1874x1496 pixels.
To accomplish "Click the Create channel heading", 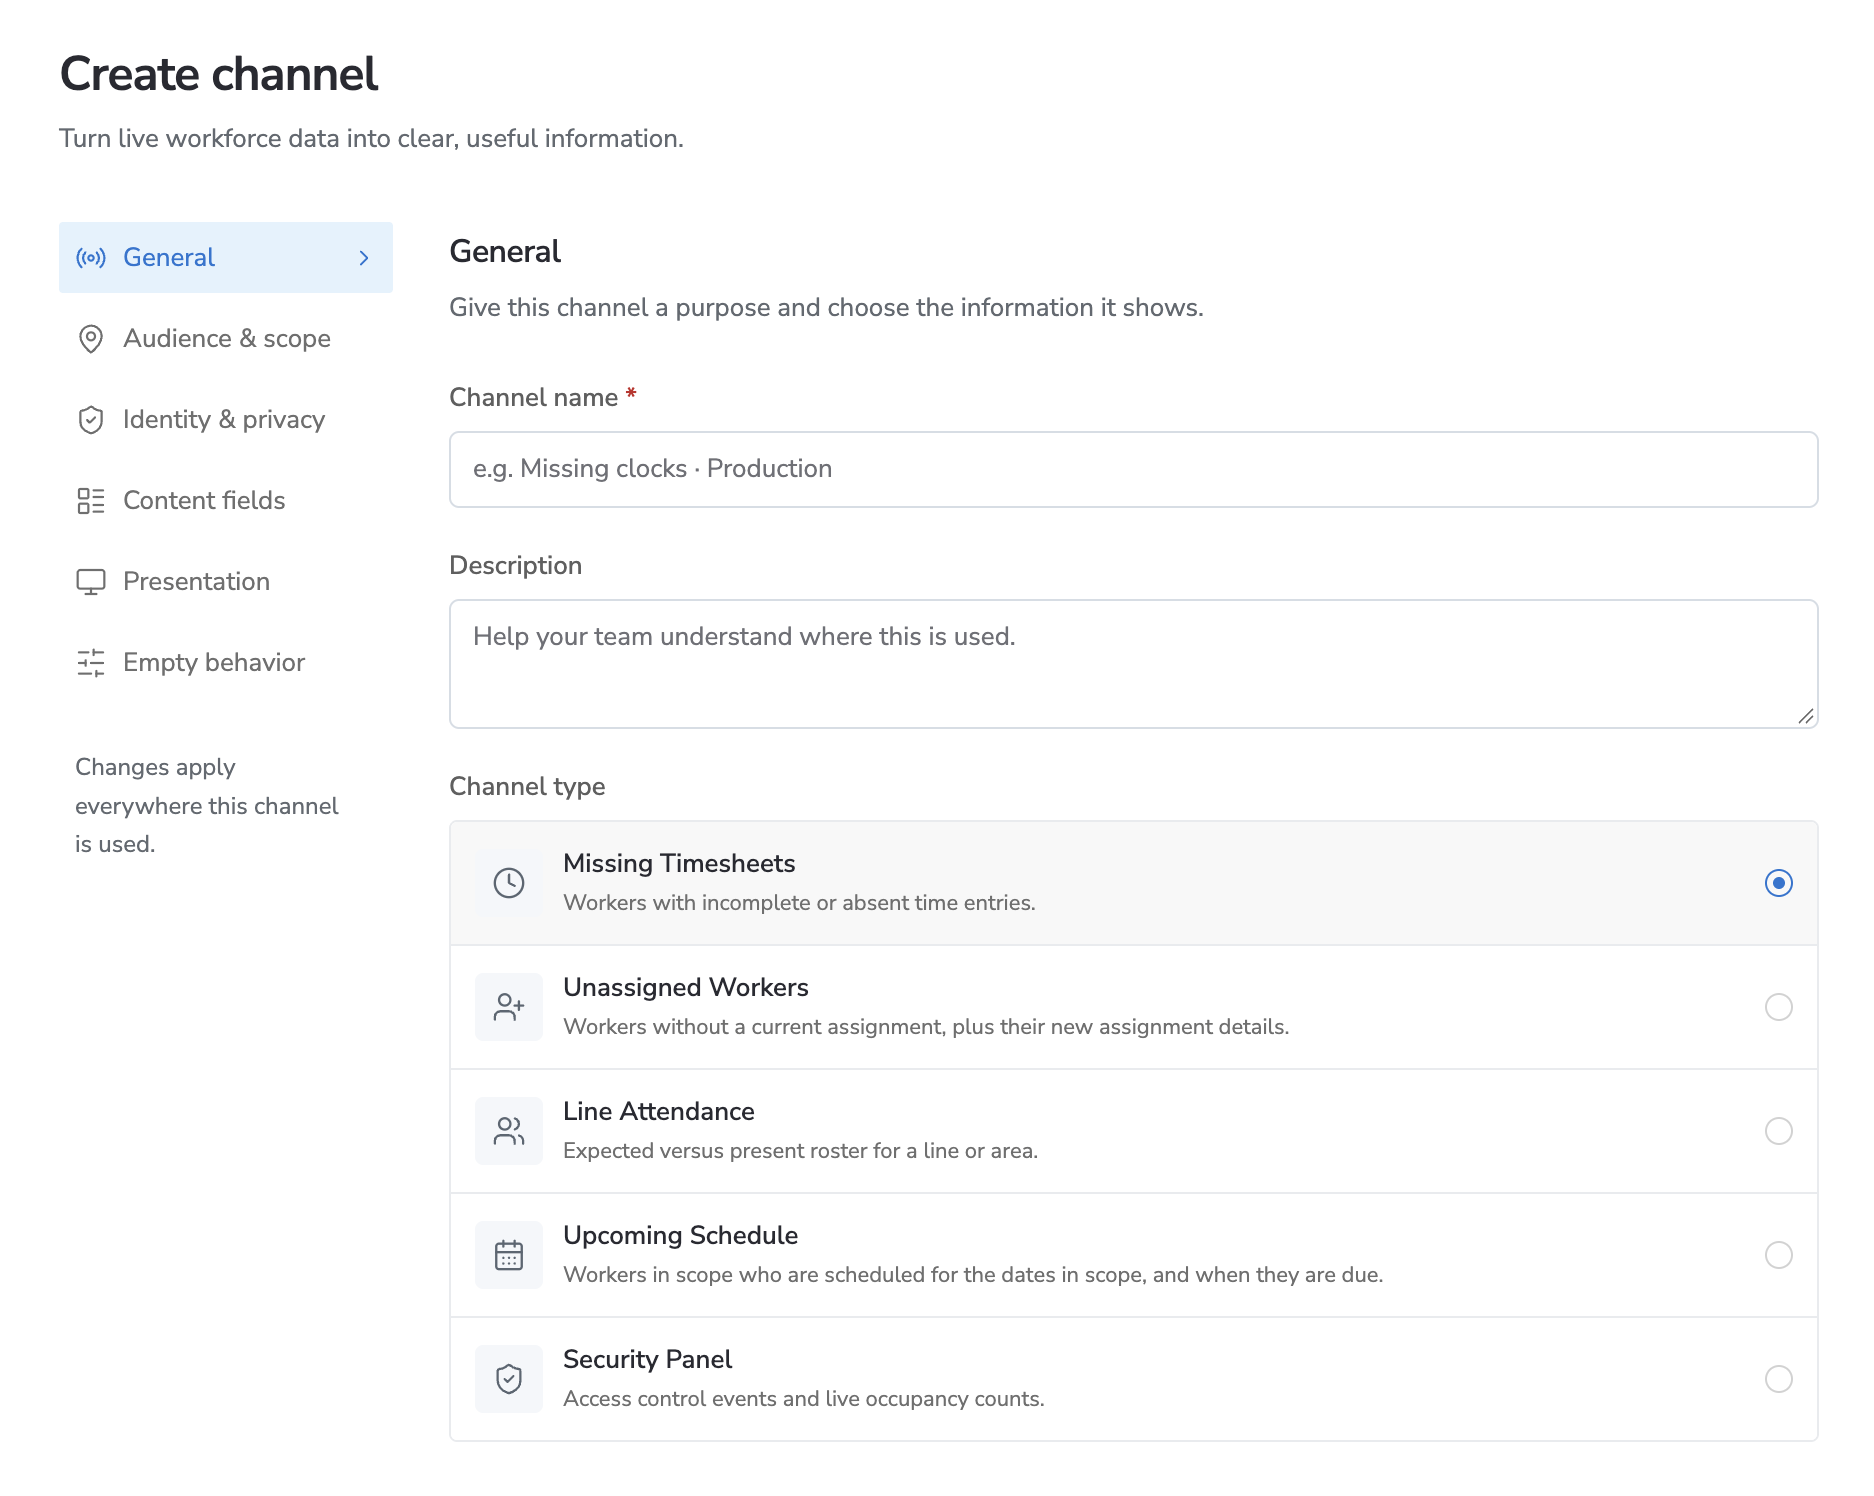I will point(219,74).
